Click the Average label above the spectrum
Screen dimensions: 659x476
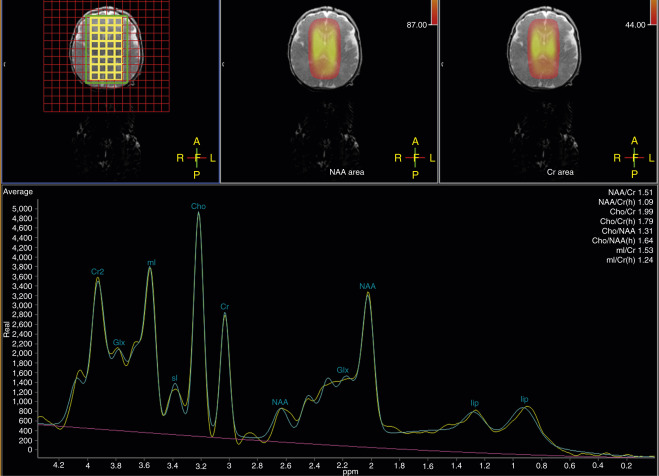[18, 190]
